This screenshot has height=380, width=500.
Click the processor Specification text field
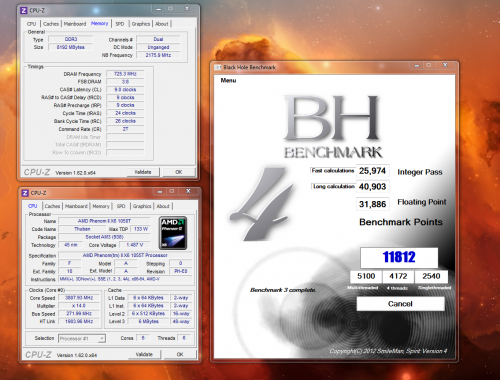coord(125,255)
